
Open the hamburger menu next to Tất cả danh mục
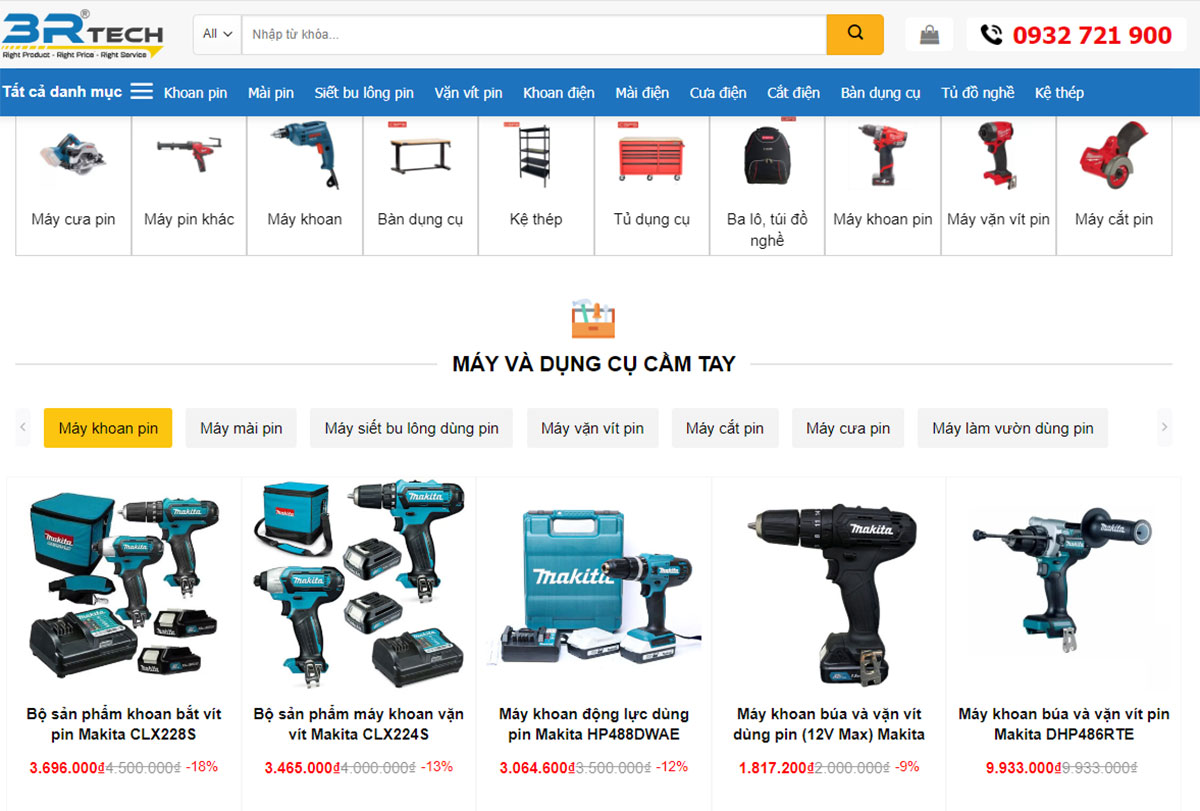pos(142,92)
